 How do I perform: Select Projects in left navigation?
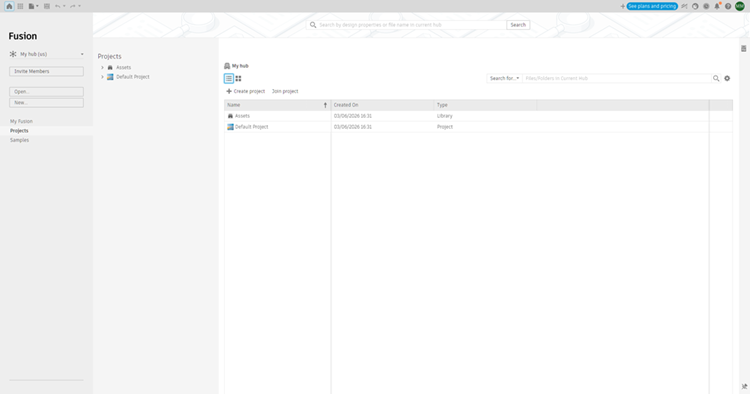[19, 131]
